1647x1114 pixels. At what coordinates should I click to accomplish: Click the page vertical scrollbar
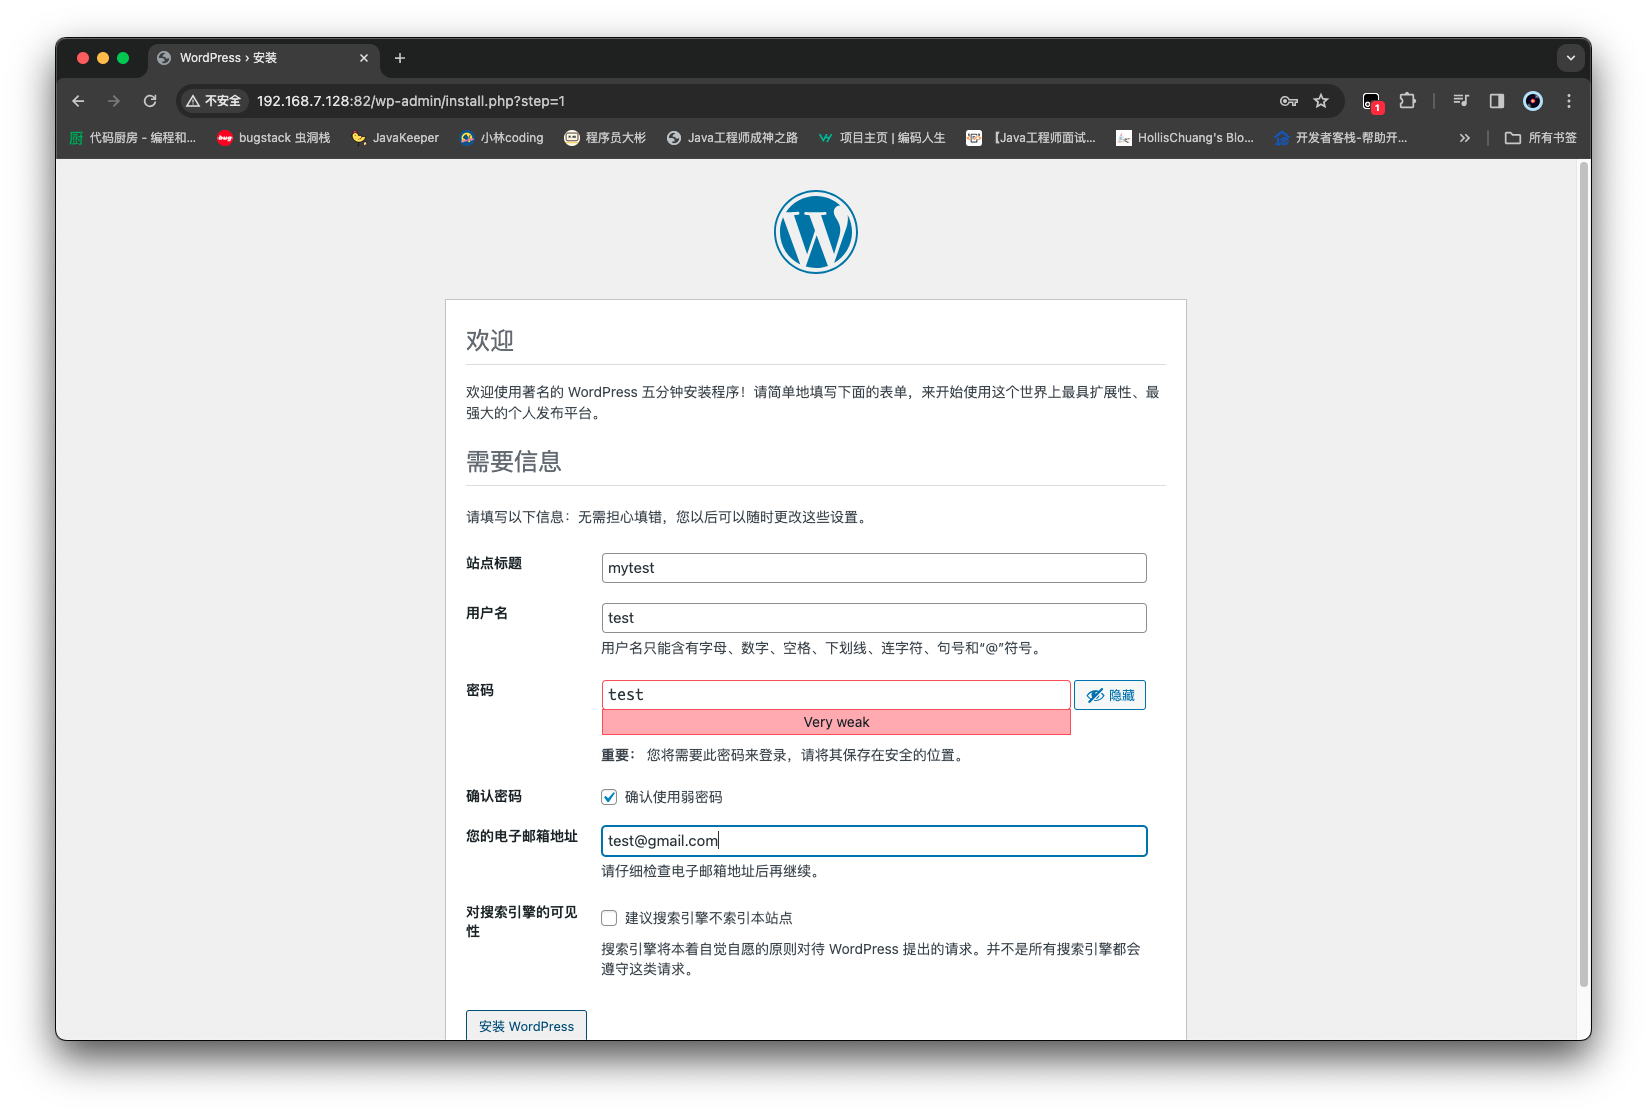click(1584, 573)
